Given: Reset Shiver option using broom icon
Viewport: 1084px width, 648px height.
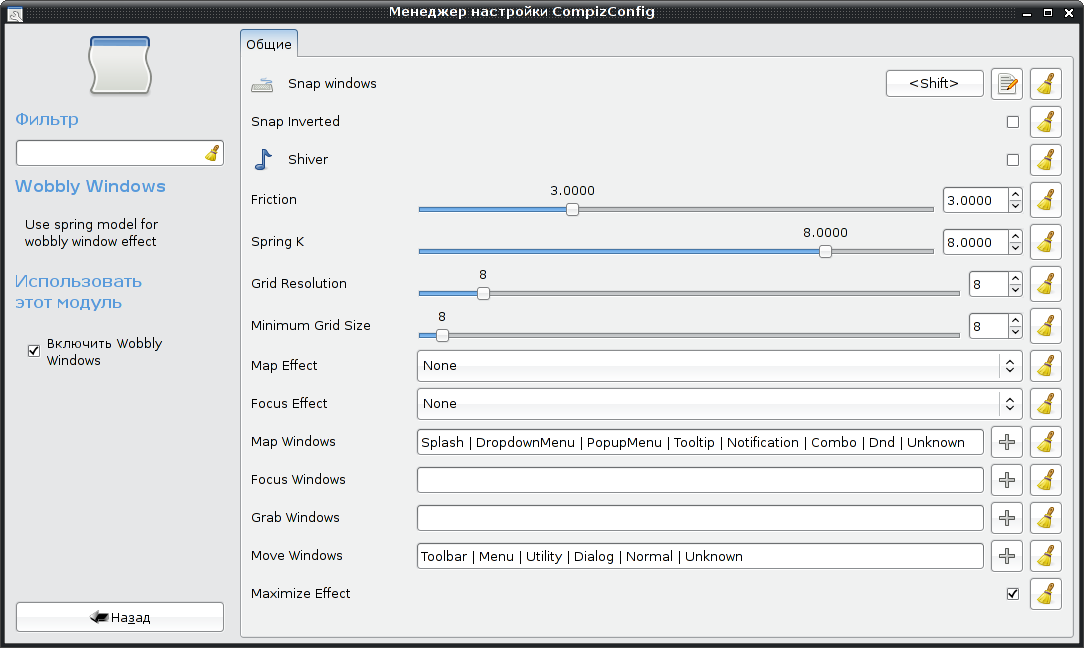Looking at the screenshot, I should tap(1045, 160).
